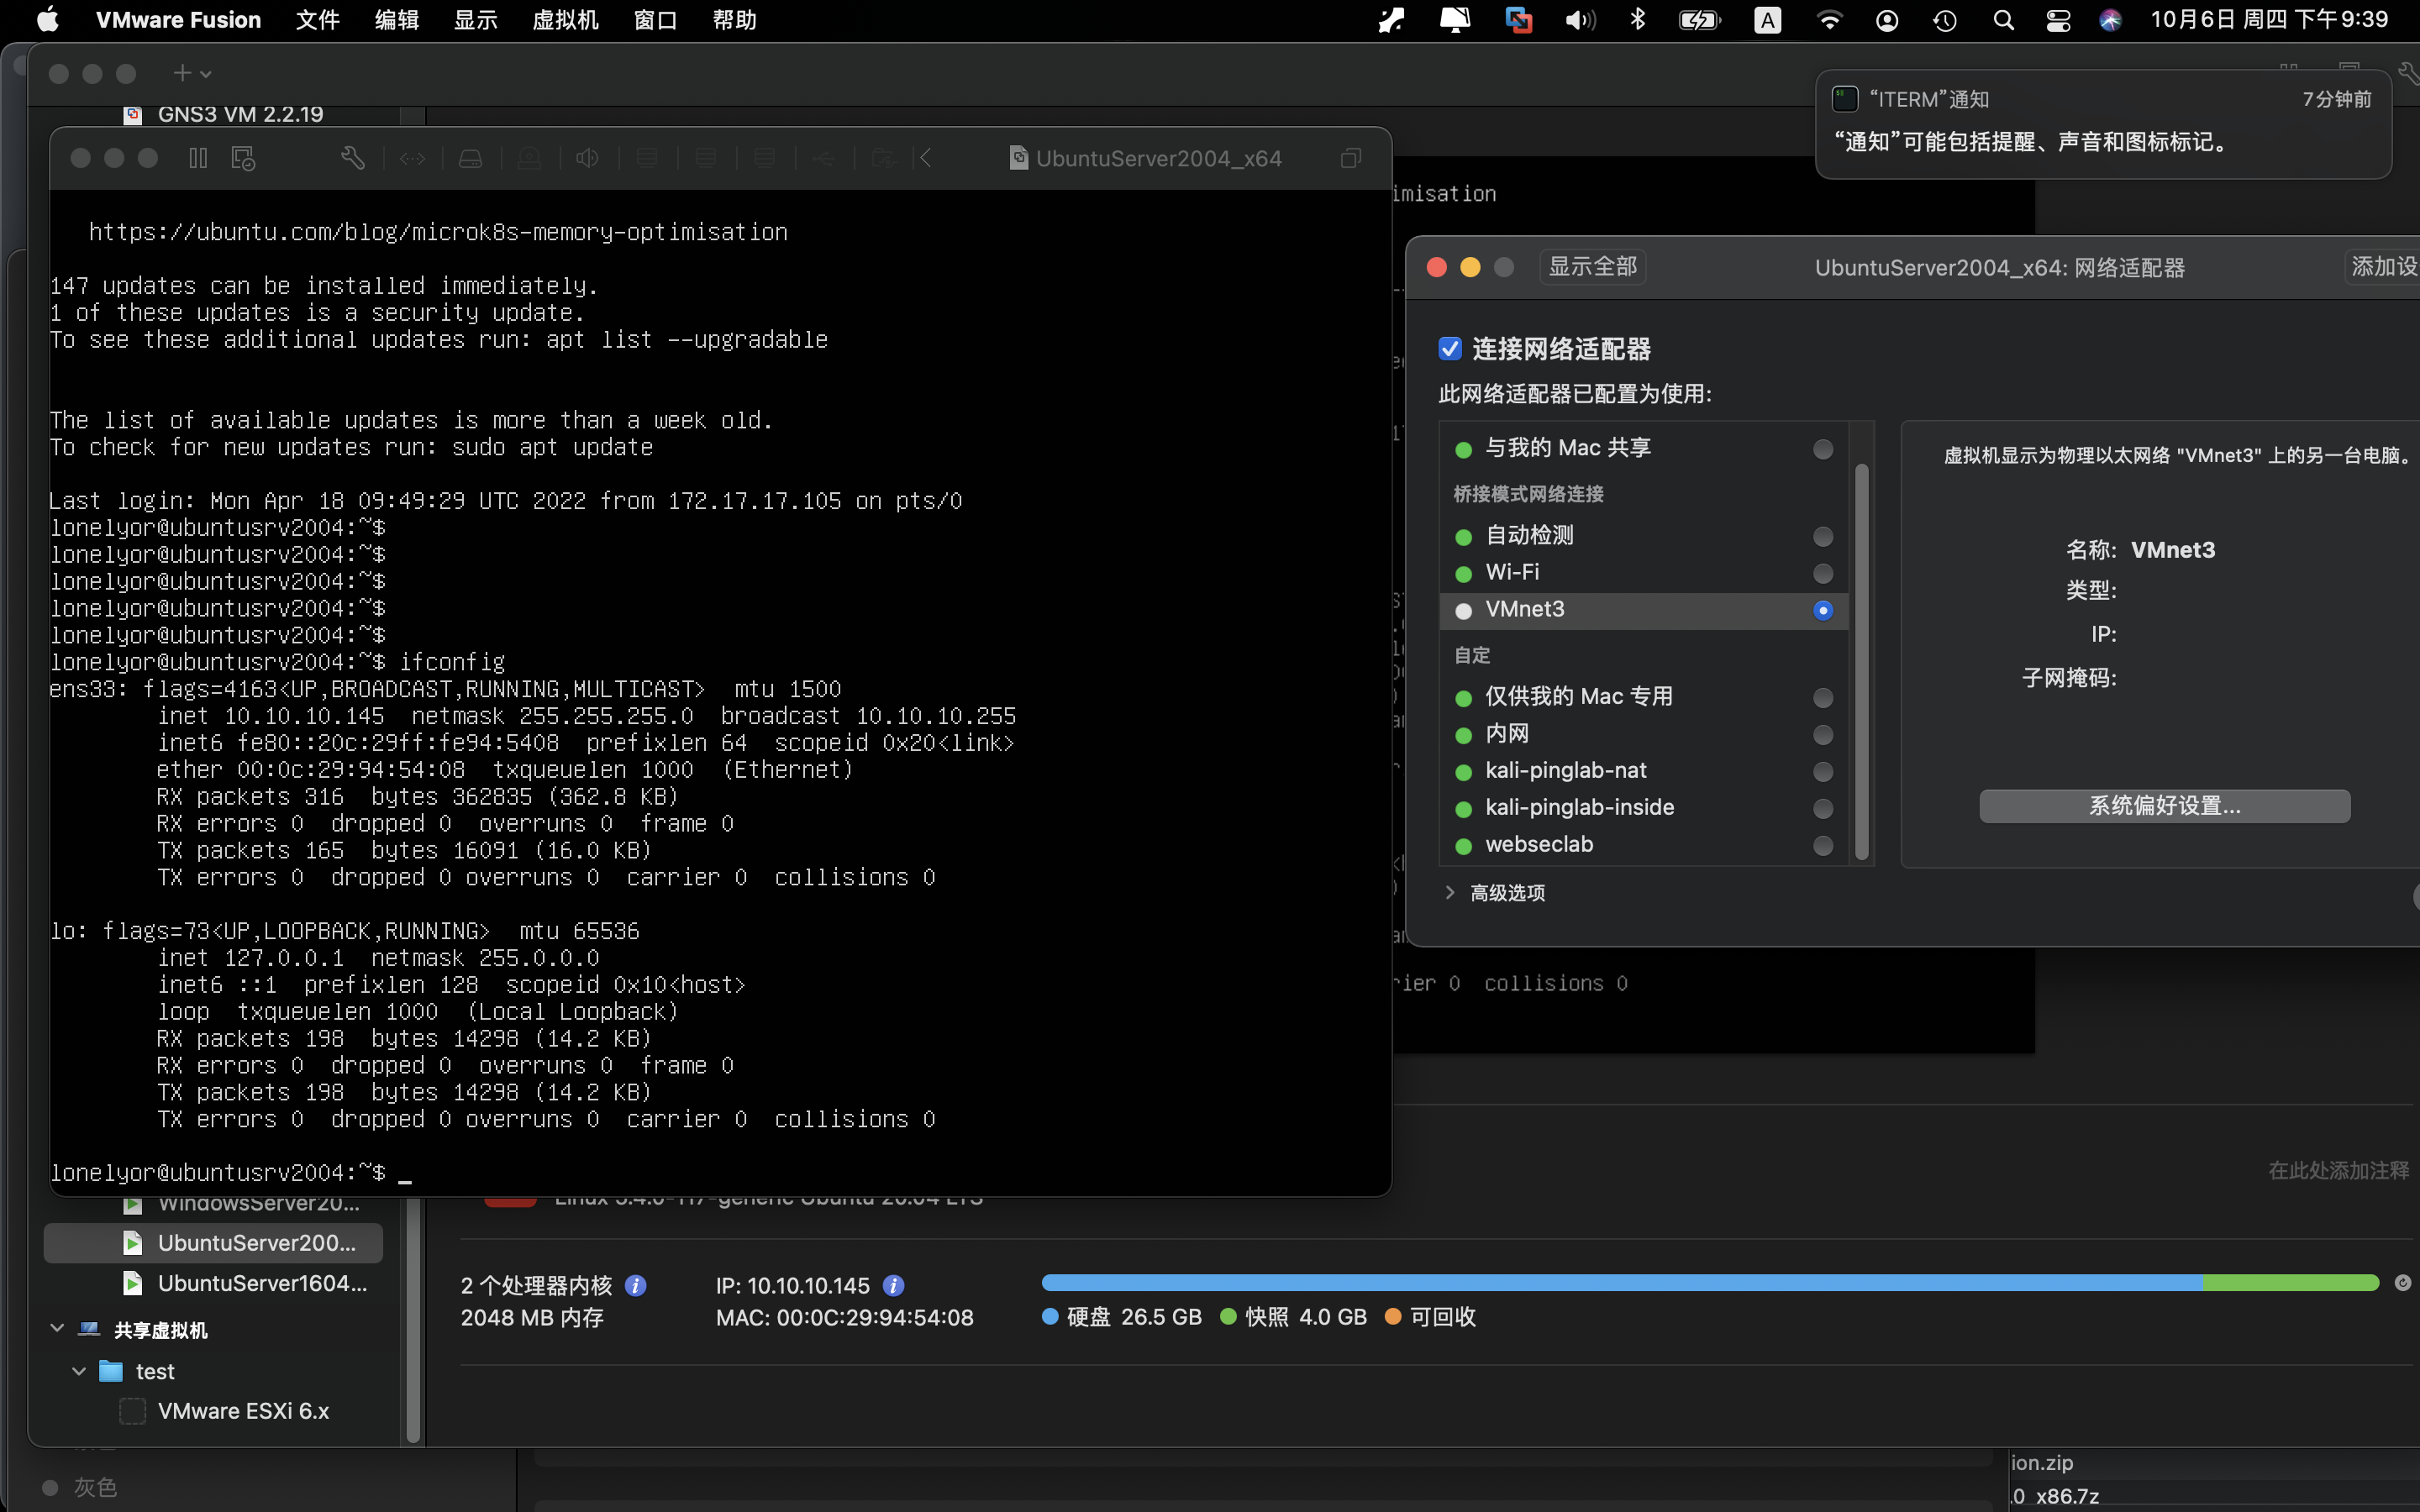The width and height of the screenshot is (2420, 1512).
Task: Open the Apple menu
Action: click(47, 20)
